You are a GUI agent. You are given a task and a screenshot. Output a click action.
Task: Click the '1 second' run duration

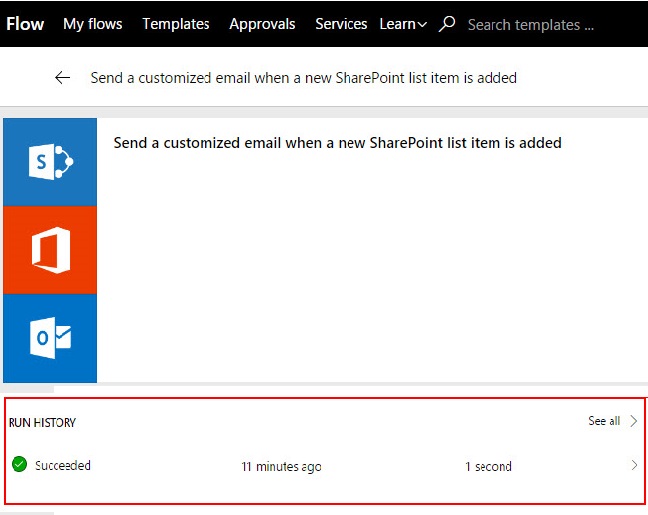(x=488, y=467)
